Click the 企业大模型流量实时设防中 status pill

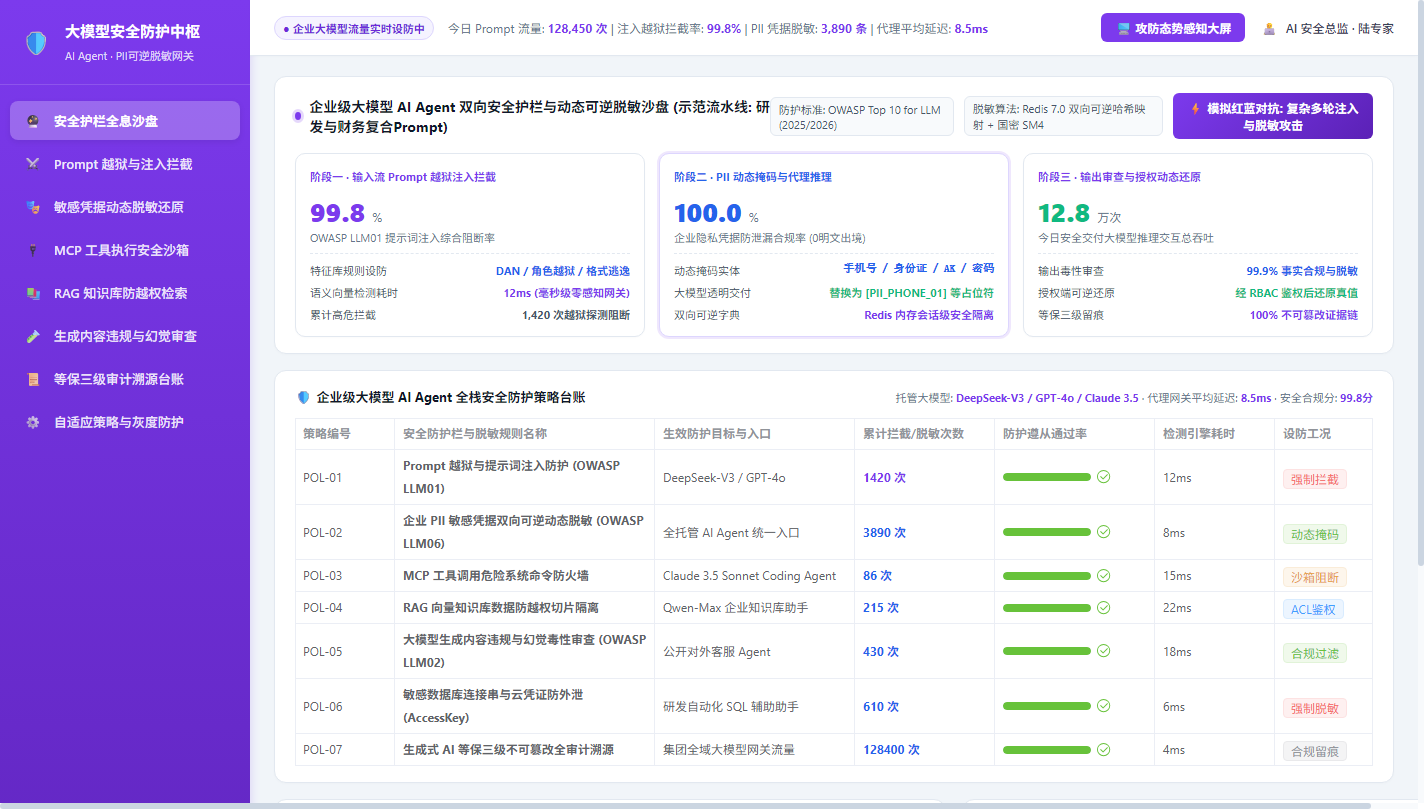coord(353,29)
